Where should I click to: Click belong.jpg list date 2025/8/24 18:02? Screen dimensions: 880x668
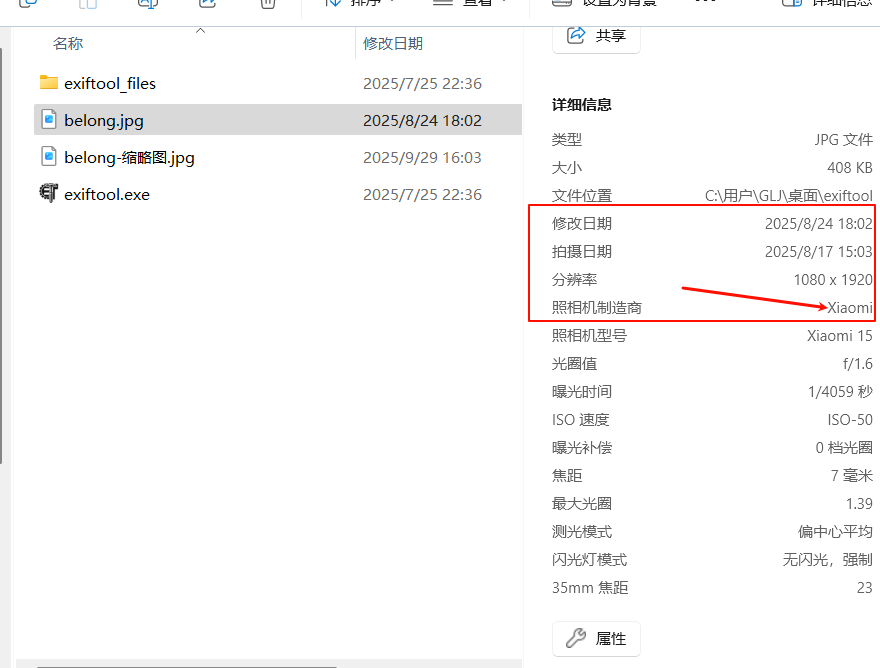[x=422, y=121]
